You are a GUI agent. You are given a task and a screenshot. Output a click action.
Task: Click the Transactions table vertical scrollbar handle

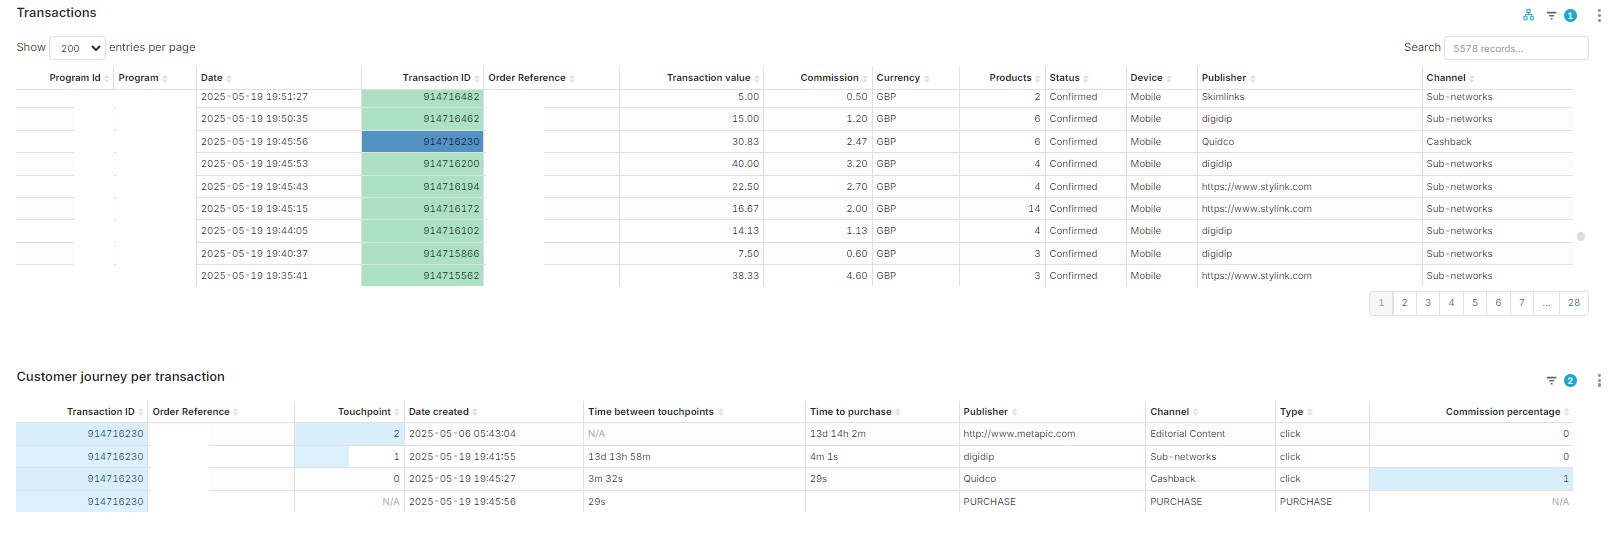coord(1580,237)
